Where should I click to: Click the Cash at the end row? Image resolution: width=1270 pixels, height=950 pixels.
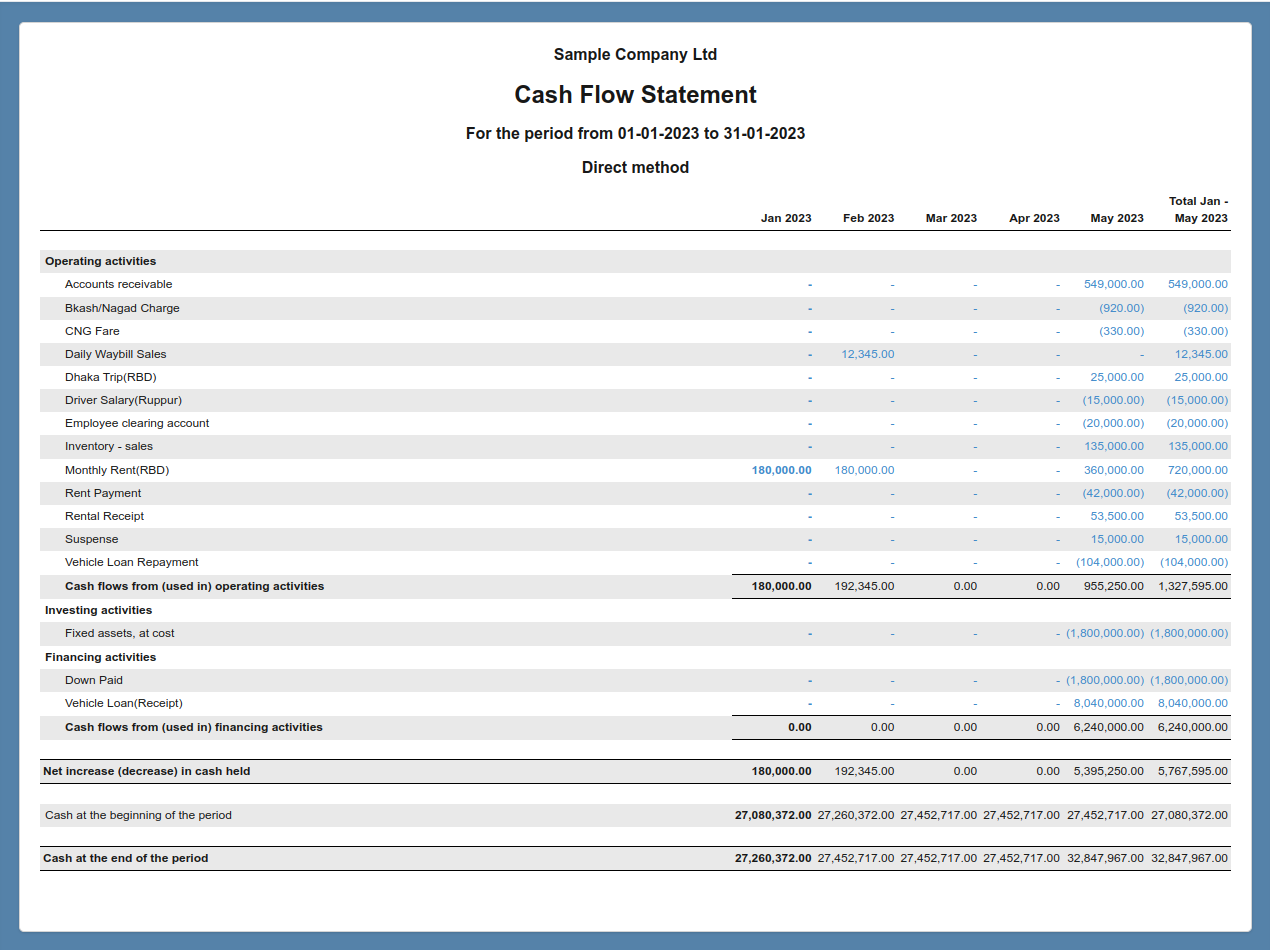125,858
